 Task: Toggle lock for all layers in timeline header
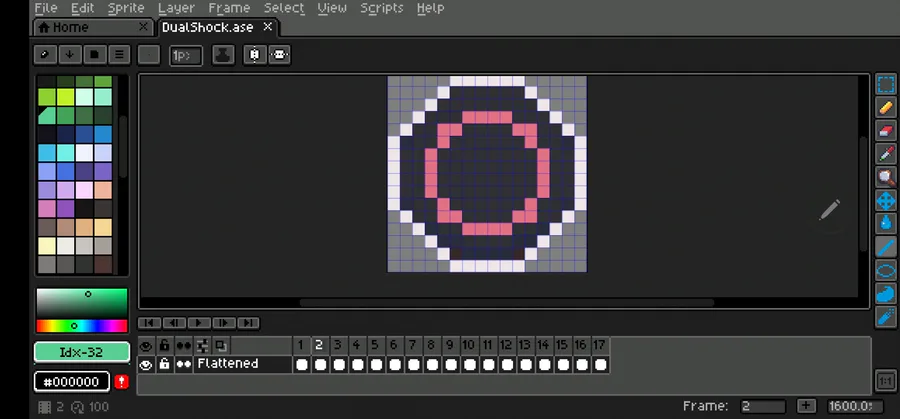point(165,346)
